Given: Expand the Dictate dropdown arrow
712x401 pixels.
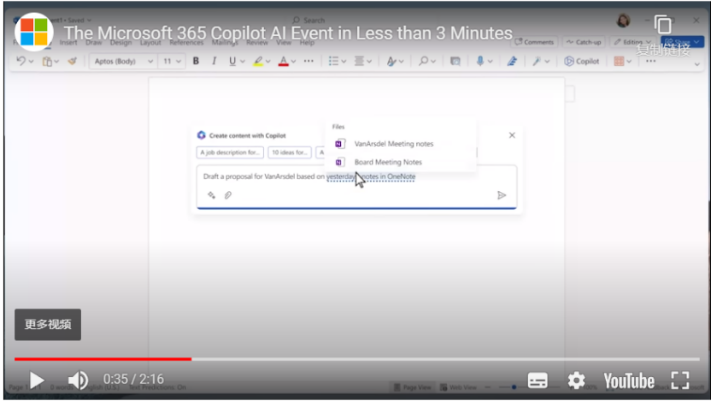Looking at the screenshot, I should tap(490, 61).
